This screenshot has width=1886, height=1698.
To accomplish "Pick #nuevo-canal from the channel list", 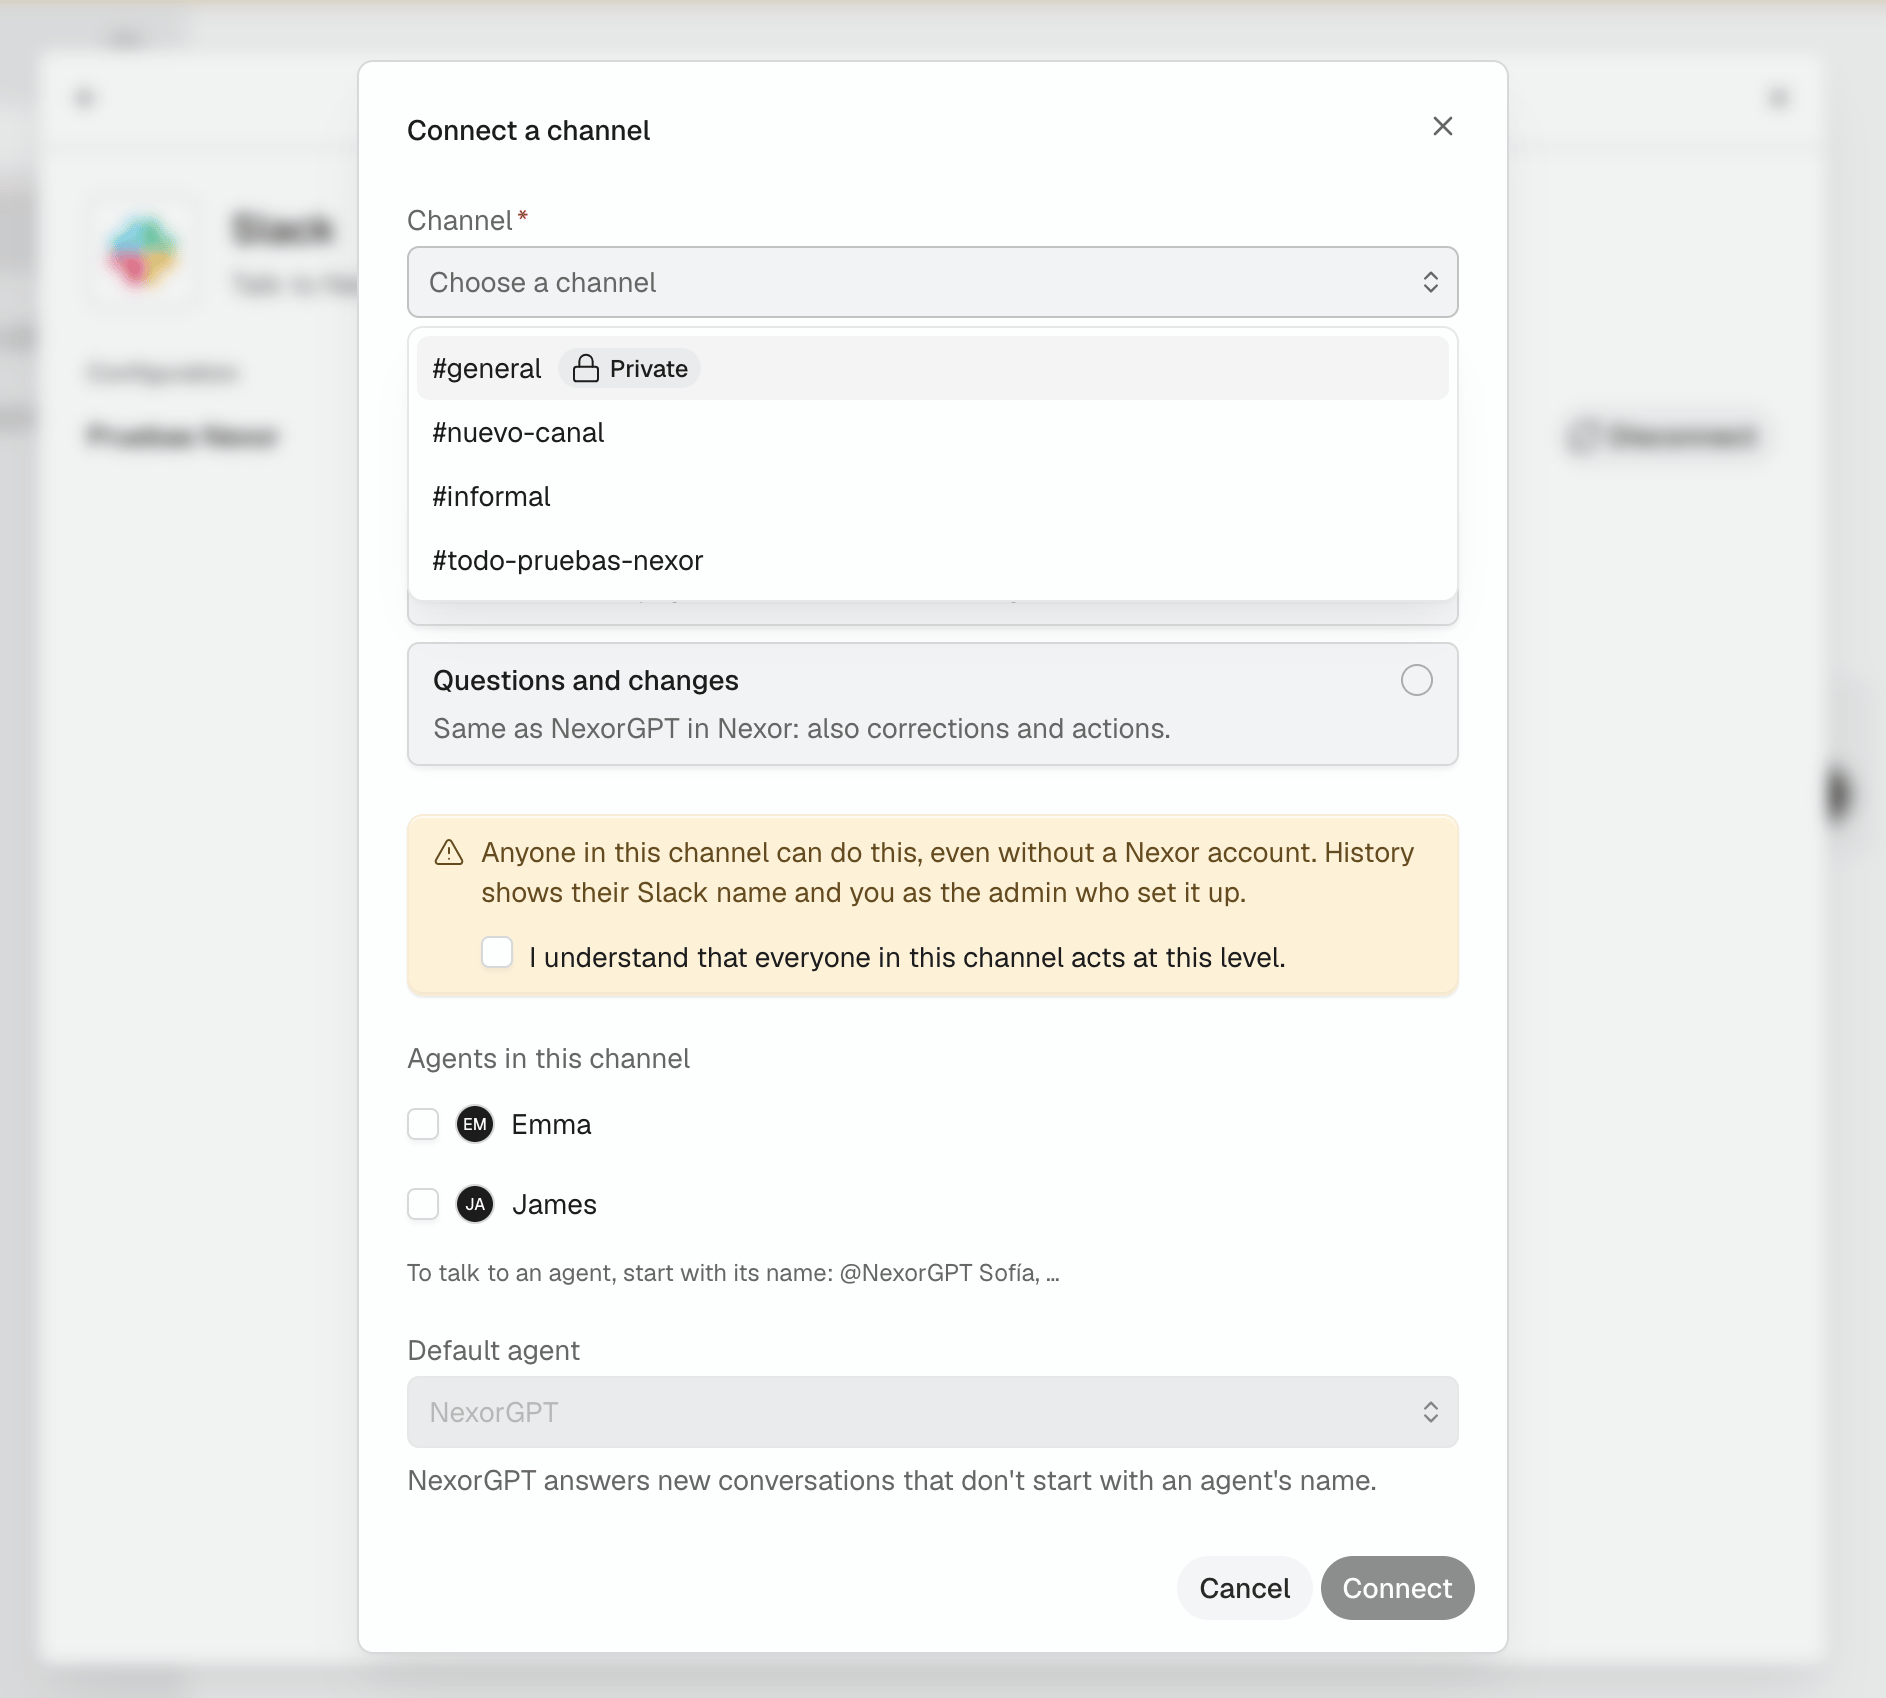I will [932, 432].
